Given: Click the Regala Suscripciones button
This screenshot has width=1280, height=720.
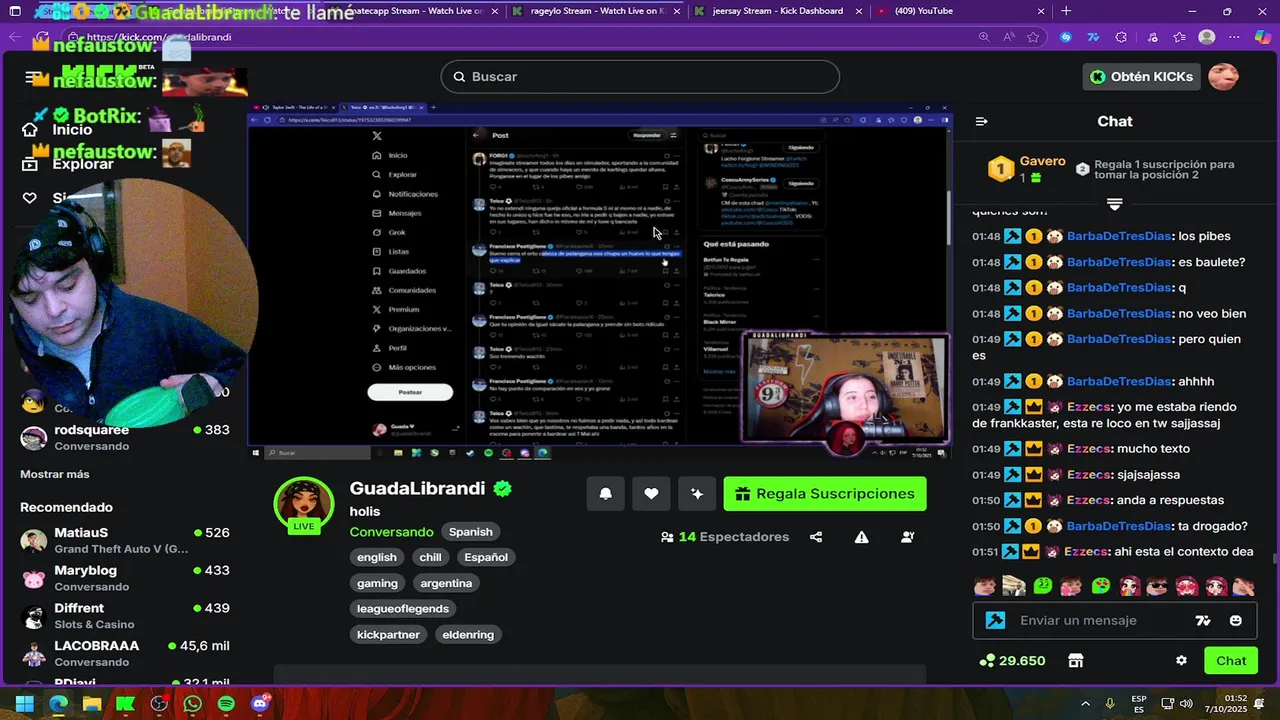Looking at the screenshot, I should pos(825,494).
